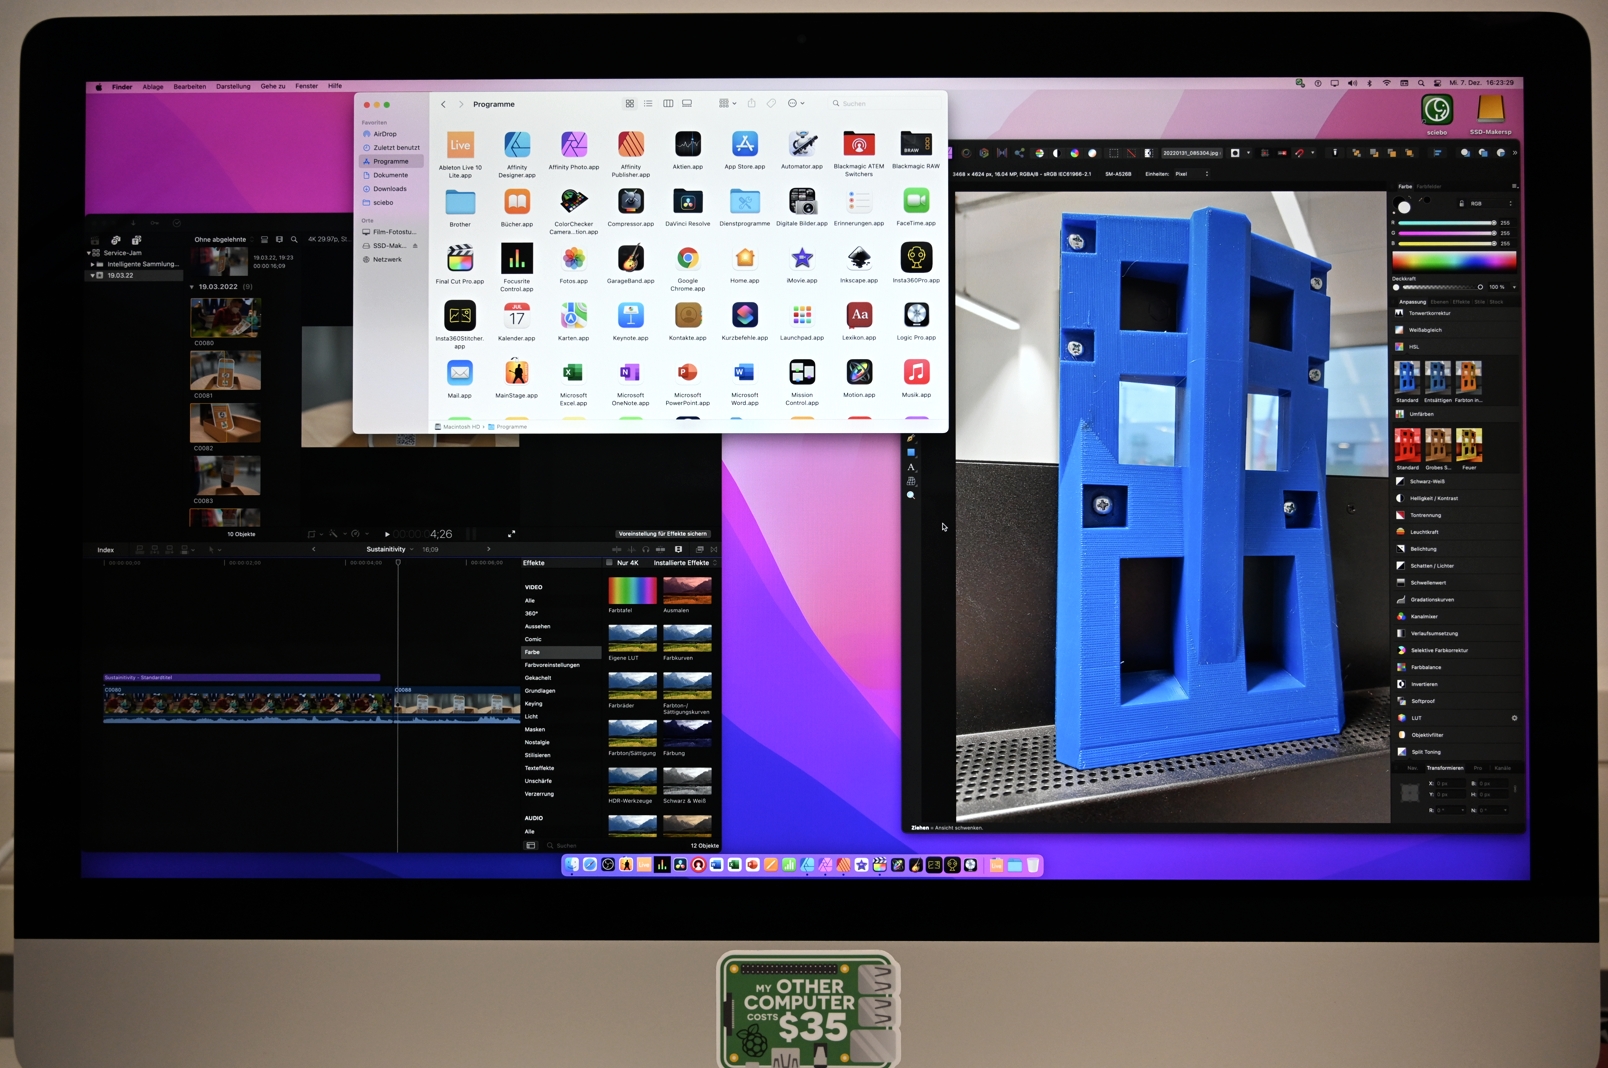The image size is (1608, 1068).
Task: Open Microsoft Excel app icon
Action: tap(574, 373)
